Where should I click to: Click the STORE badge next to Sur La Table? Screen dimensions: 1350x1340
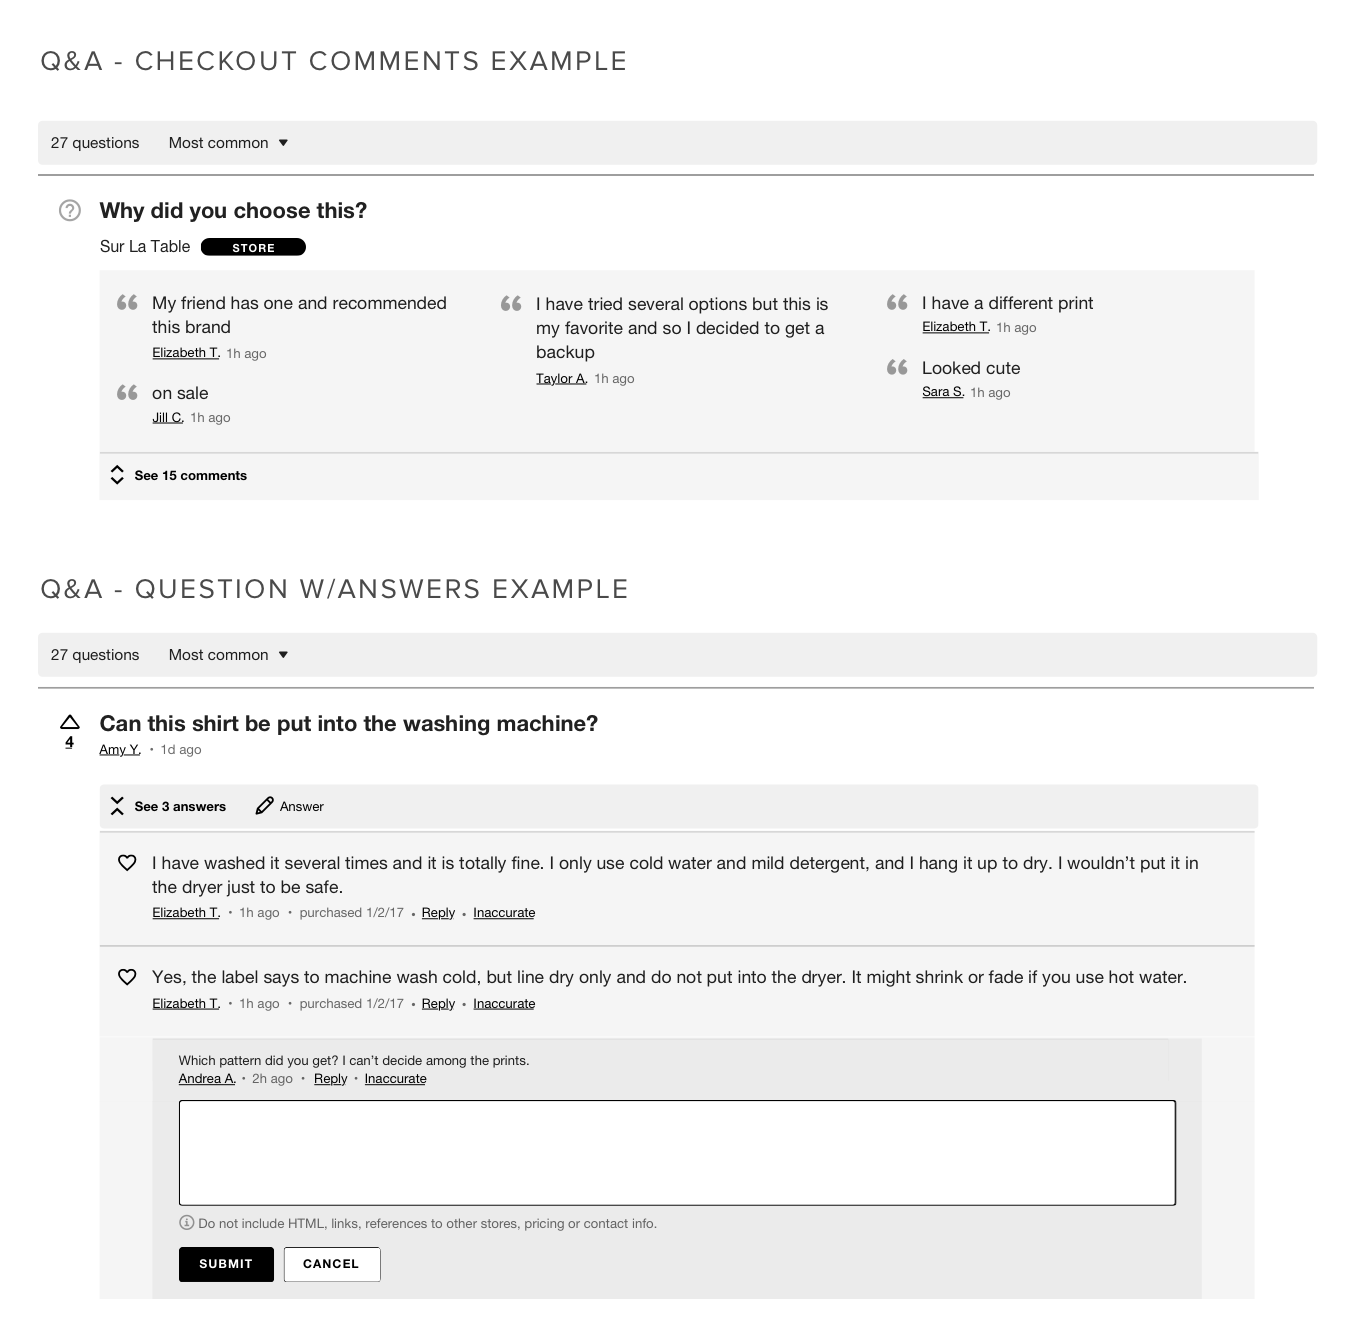(253, 247)
